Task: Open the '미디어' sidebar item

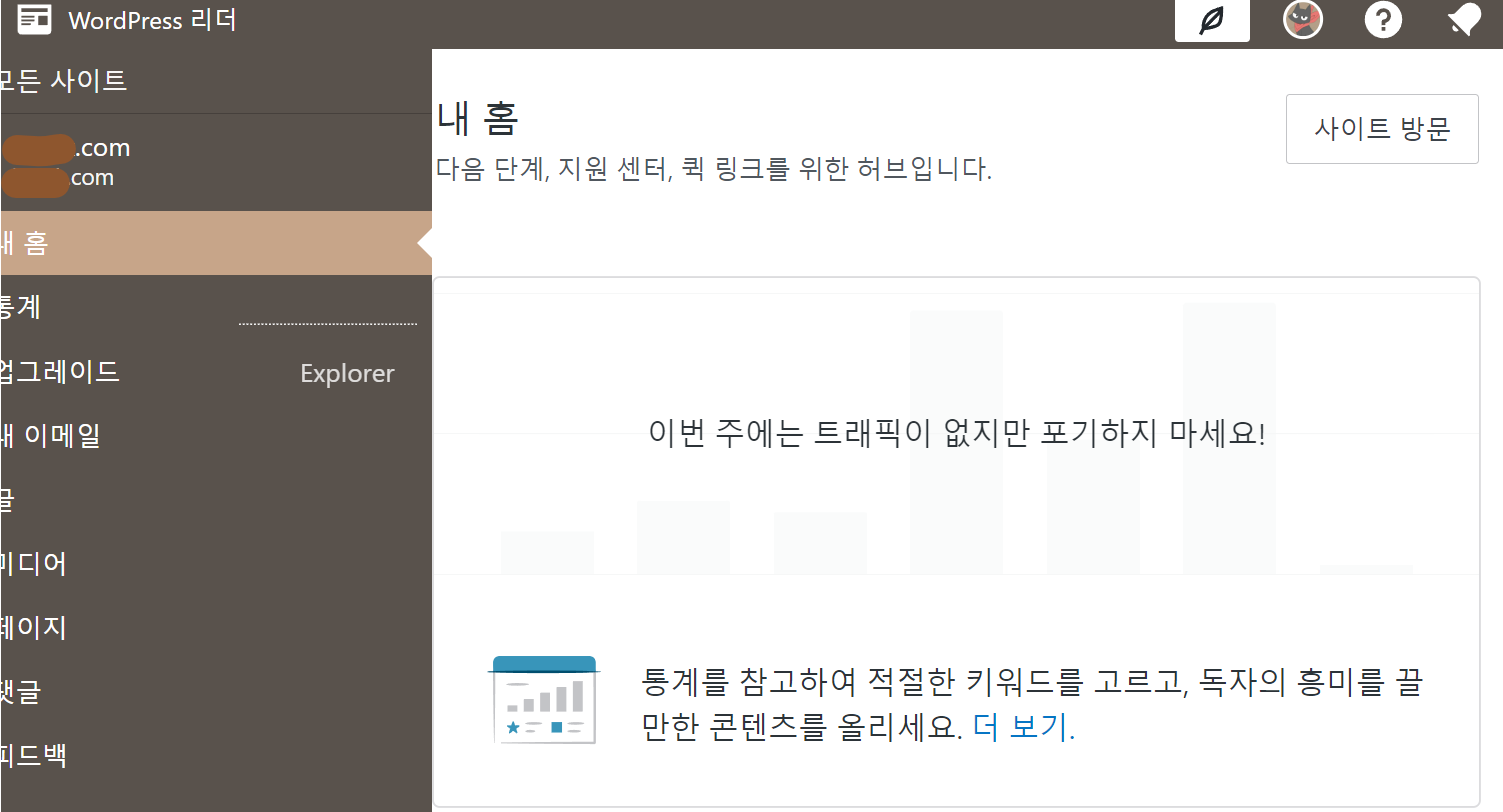Action: (216, 564)
